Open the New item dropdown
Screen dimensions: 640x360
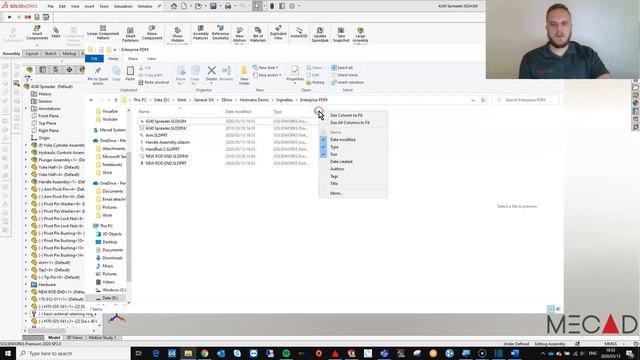266,68
